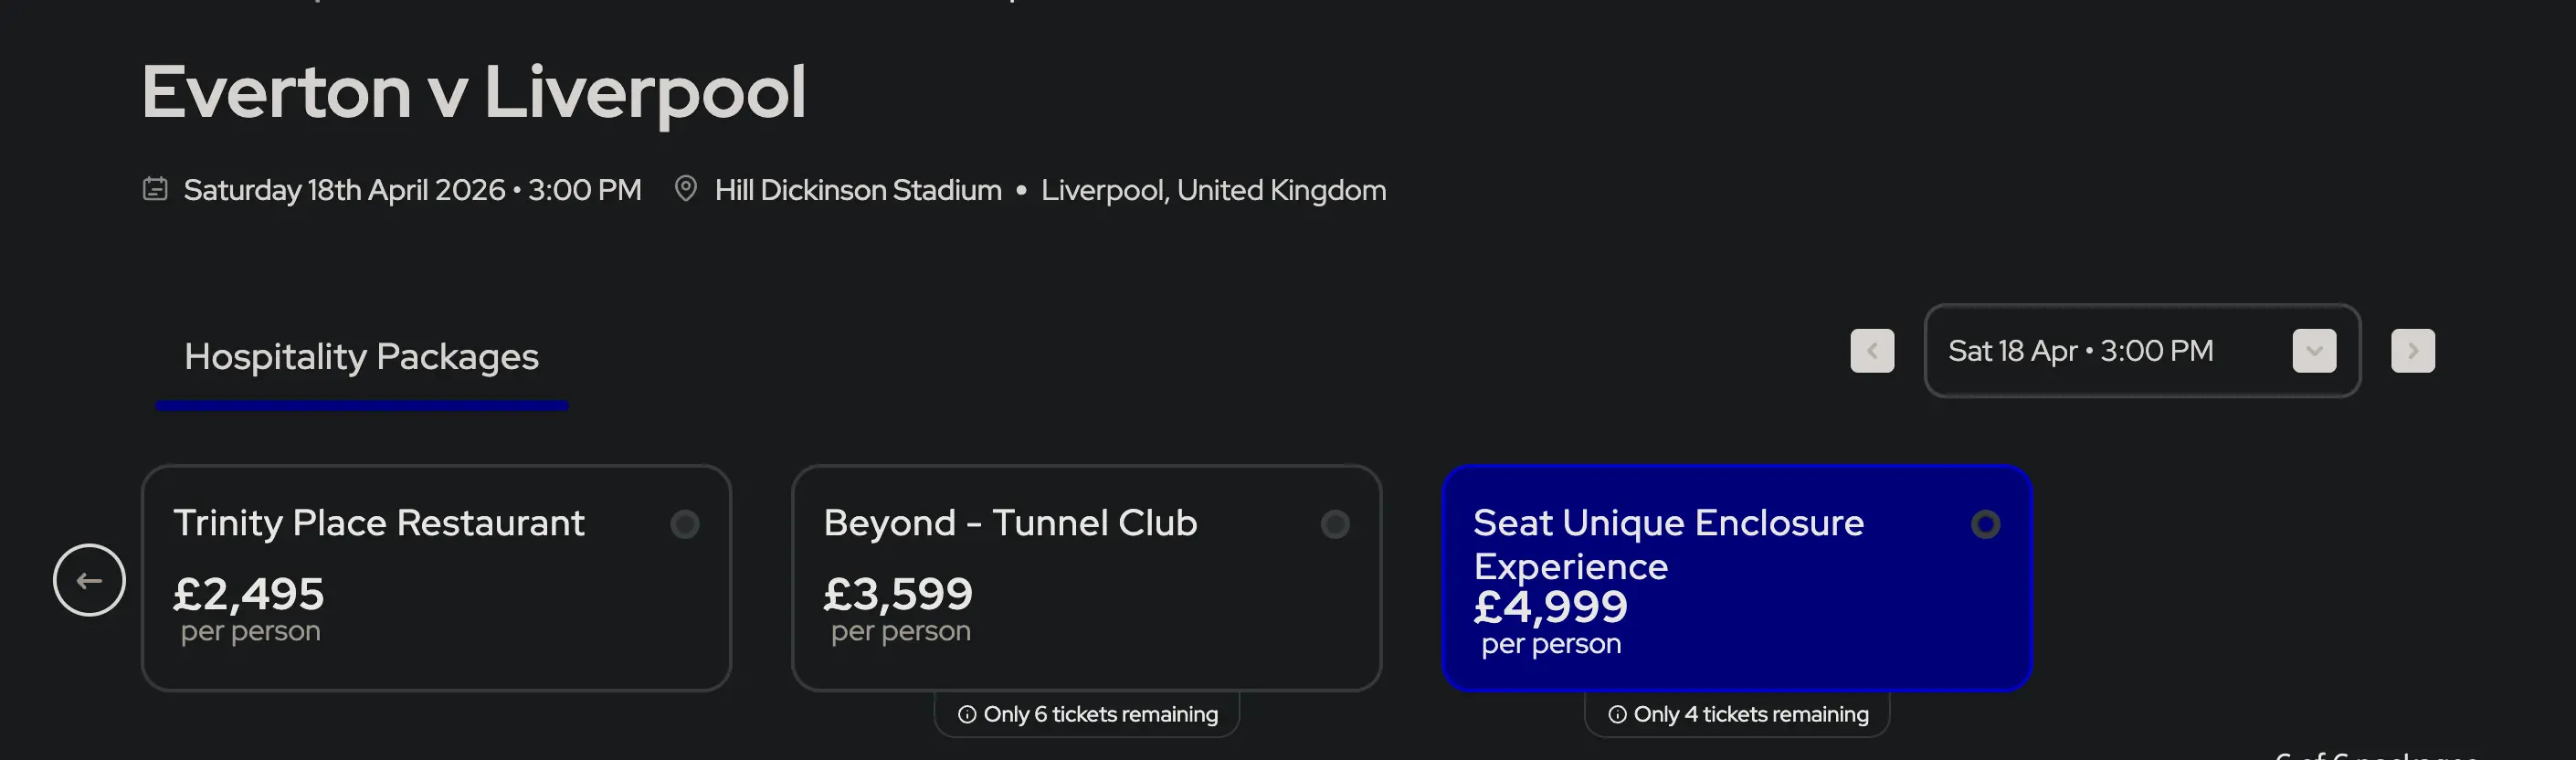Click the Beyond - Tunnel Club package card
Image resolution: width=2576 pixels, height=760 pixels.
point(1086,600)
